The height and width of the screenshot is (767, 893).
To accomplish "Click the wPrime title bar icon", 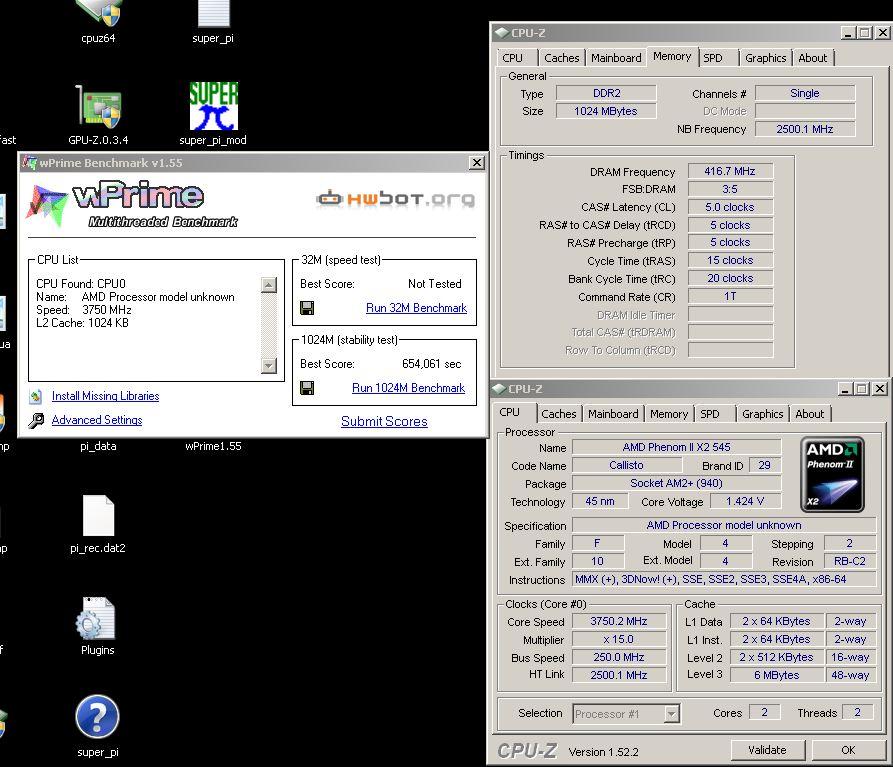I will (29, 163).
